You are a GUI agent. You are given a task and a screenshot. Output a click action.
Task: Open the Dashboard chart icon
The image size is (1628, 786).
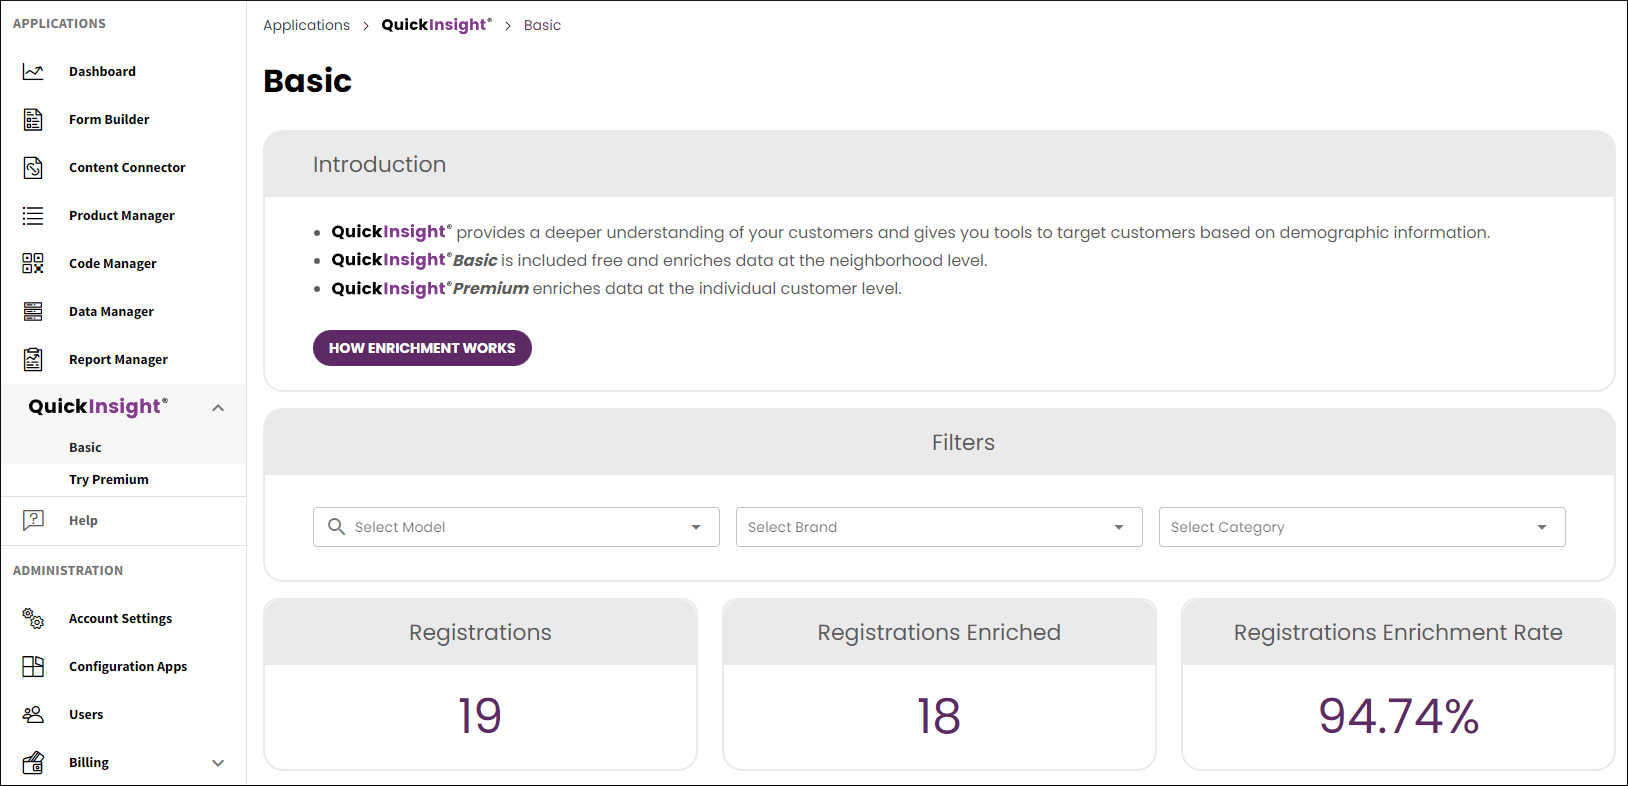click(33, 72)
